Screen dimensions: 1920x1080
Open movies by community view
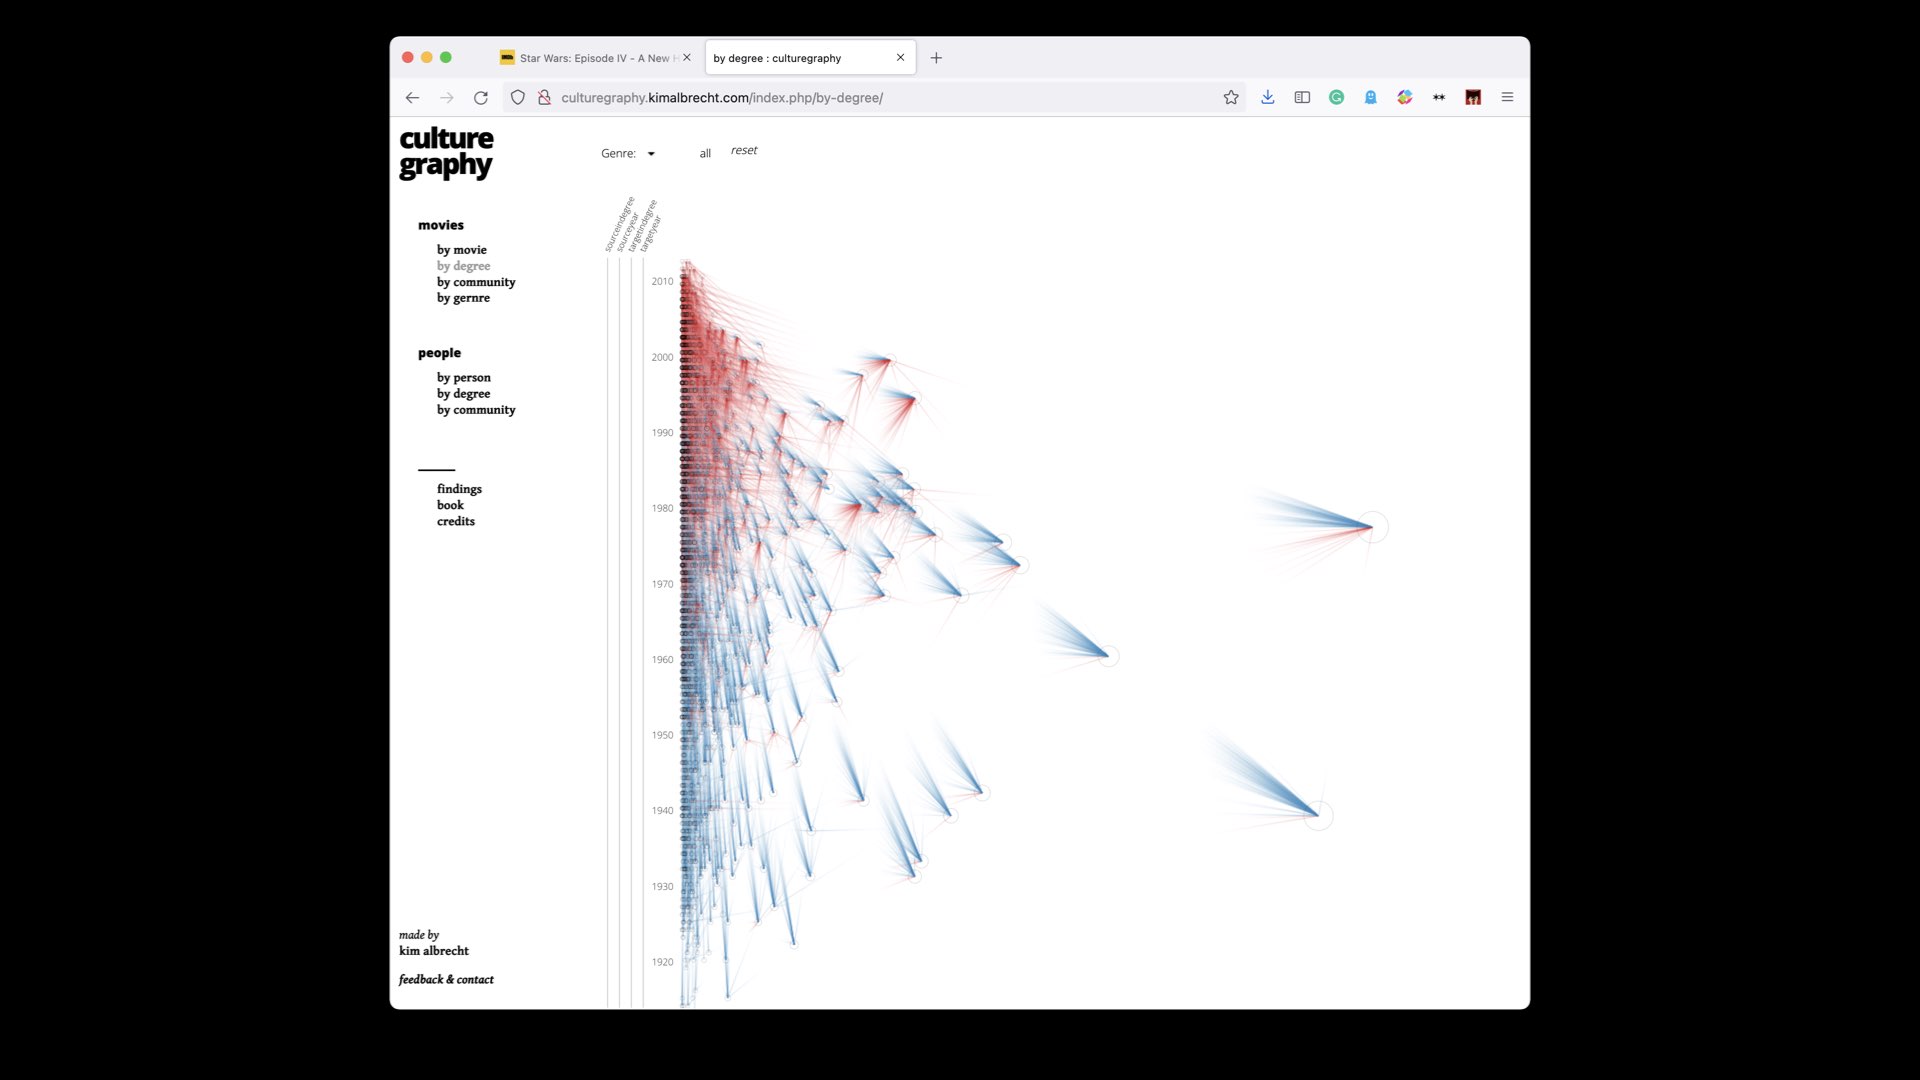476,282
